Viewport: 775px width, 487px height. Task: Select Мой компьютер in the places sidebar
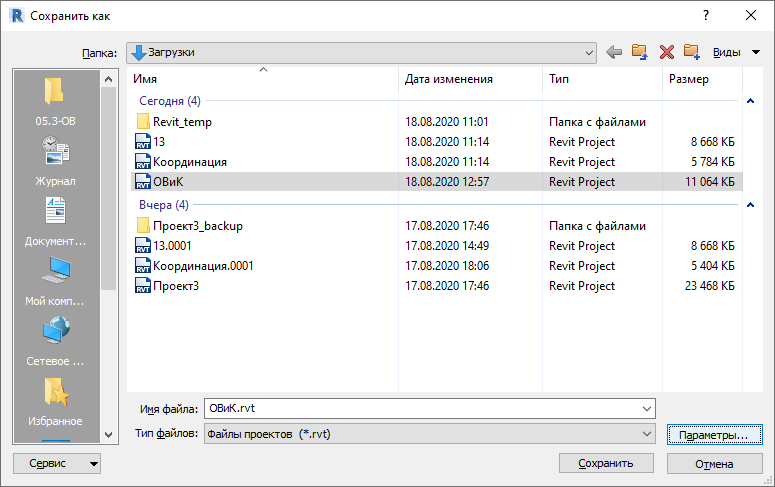click(55, 282)
